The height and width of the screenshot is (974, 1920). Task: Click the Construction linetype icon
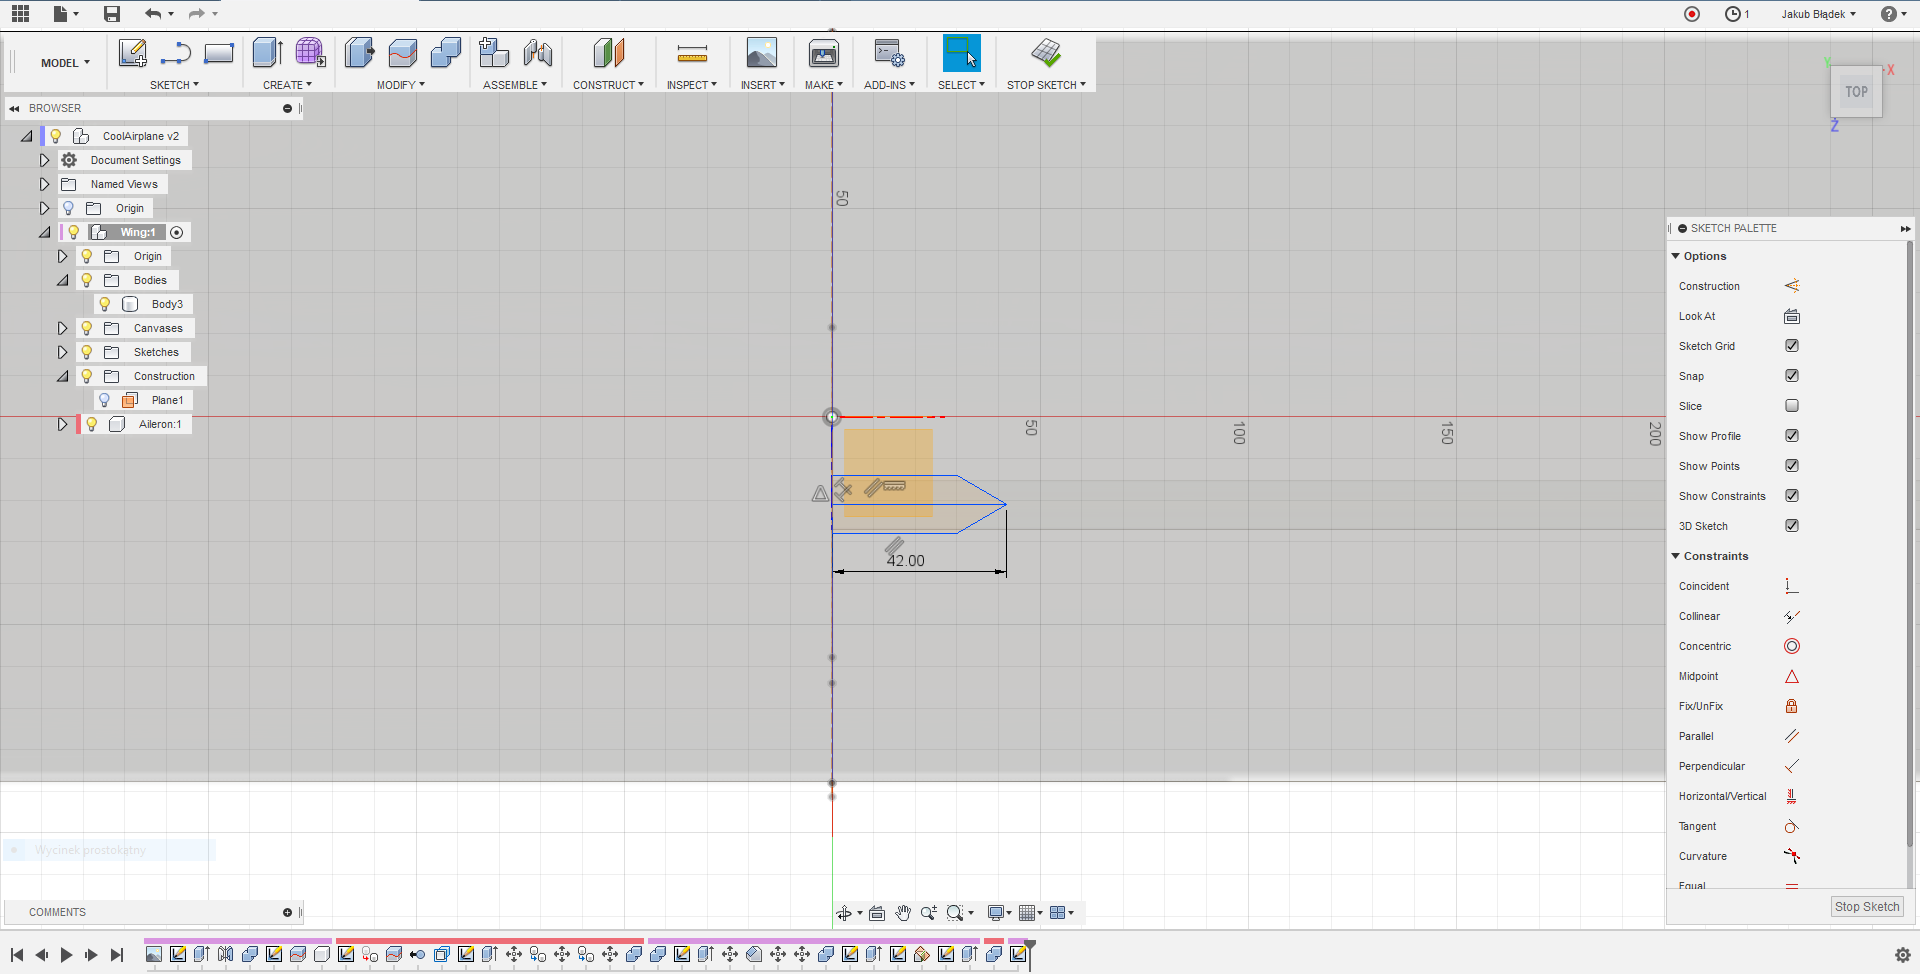[x=1792, y=286]
